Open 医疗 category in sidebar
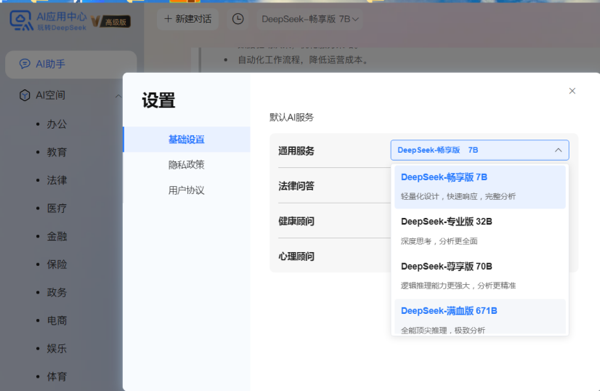The image size is (600, 391). 57,208
